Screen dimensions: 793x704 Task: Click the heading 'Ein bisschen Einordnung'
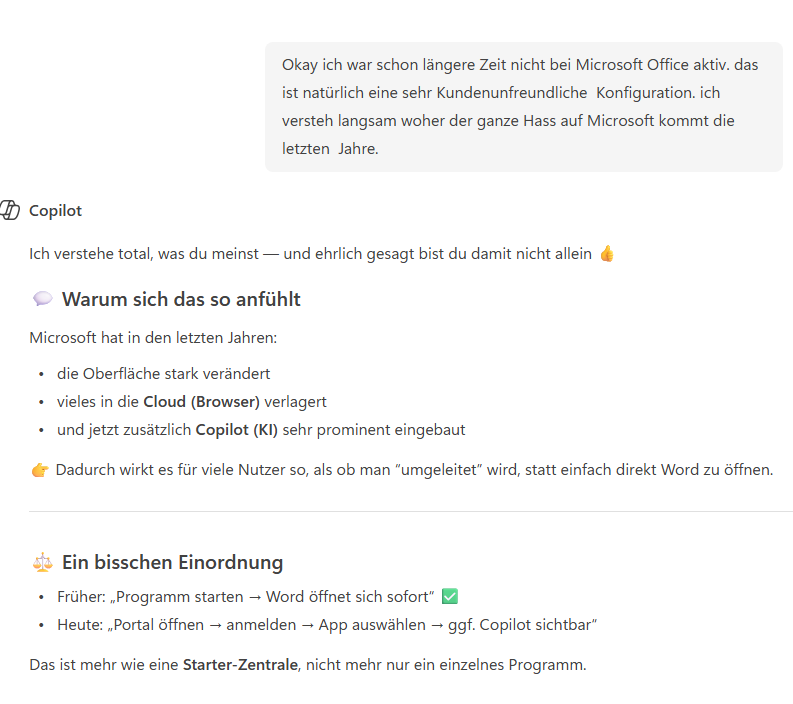coord(172,562)
